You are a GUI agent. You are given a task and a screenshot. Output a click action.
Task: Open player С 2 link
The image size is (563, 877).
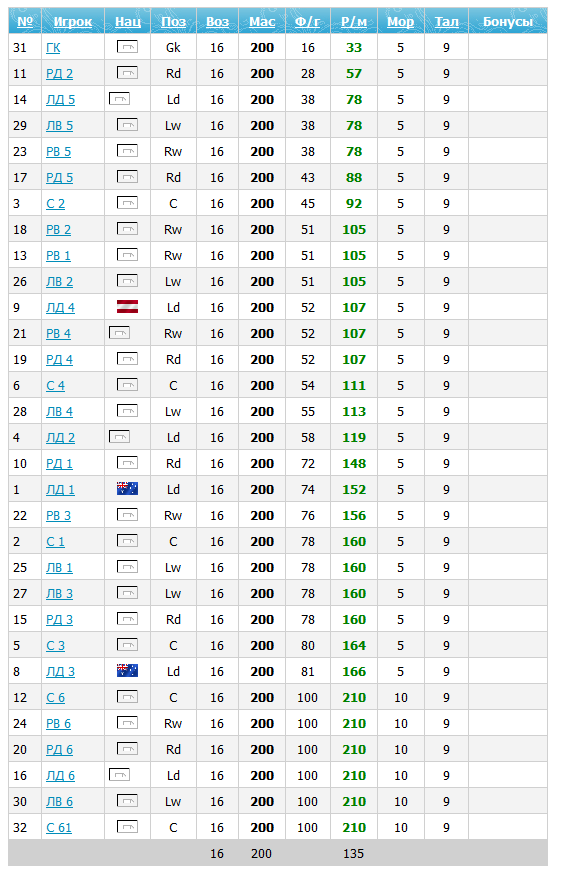[x=55, y=204]
